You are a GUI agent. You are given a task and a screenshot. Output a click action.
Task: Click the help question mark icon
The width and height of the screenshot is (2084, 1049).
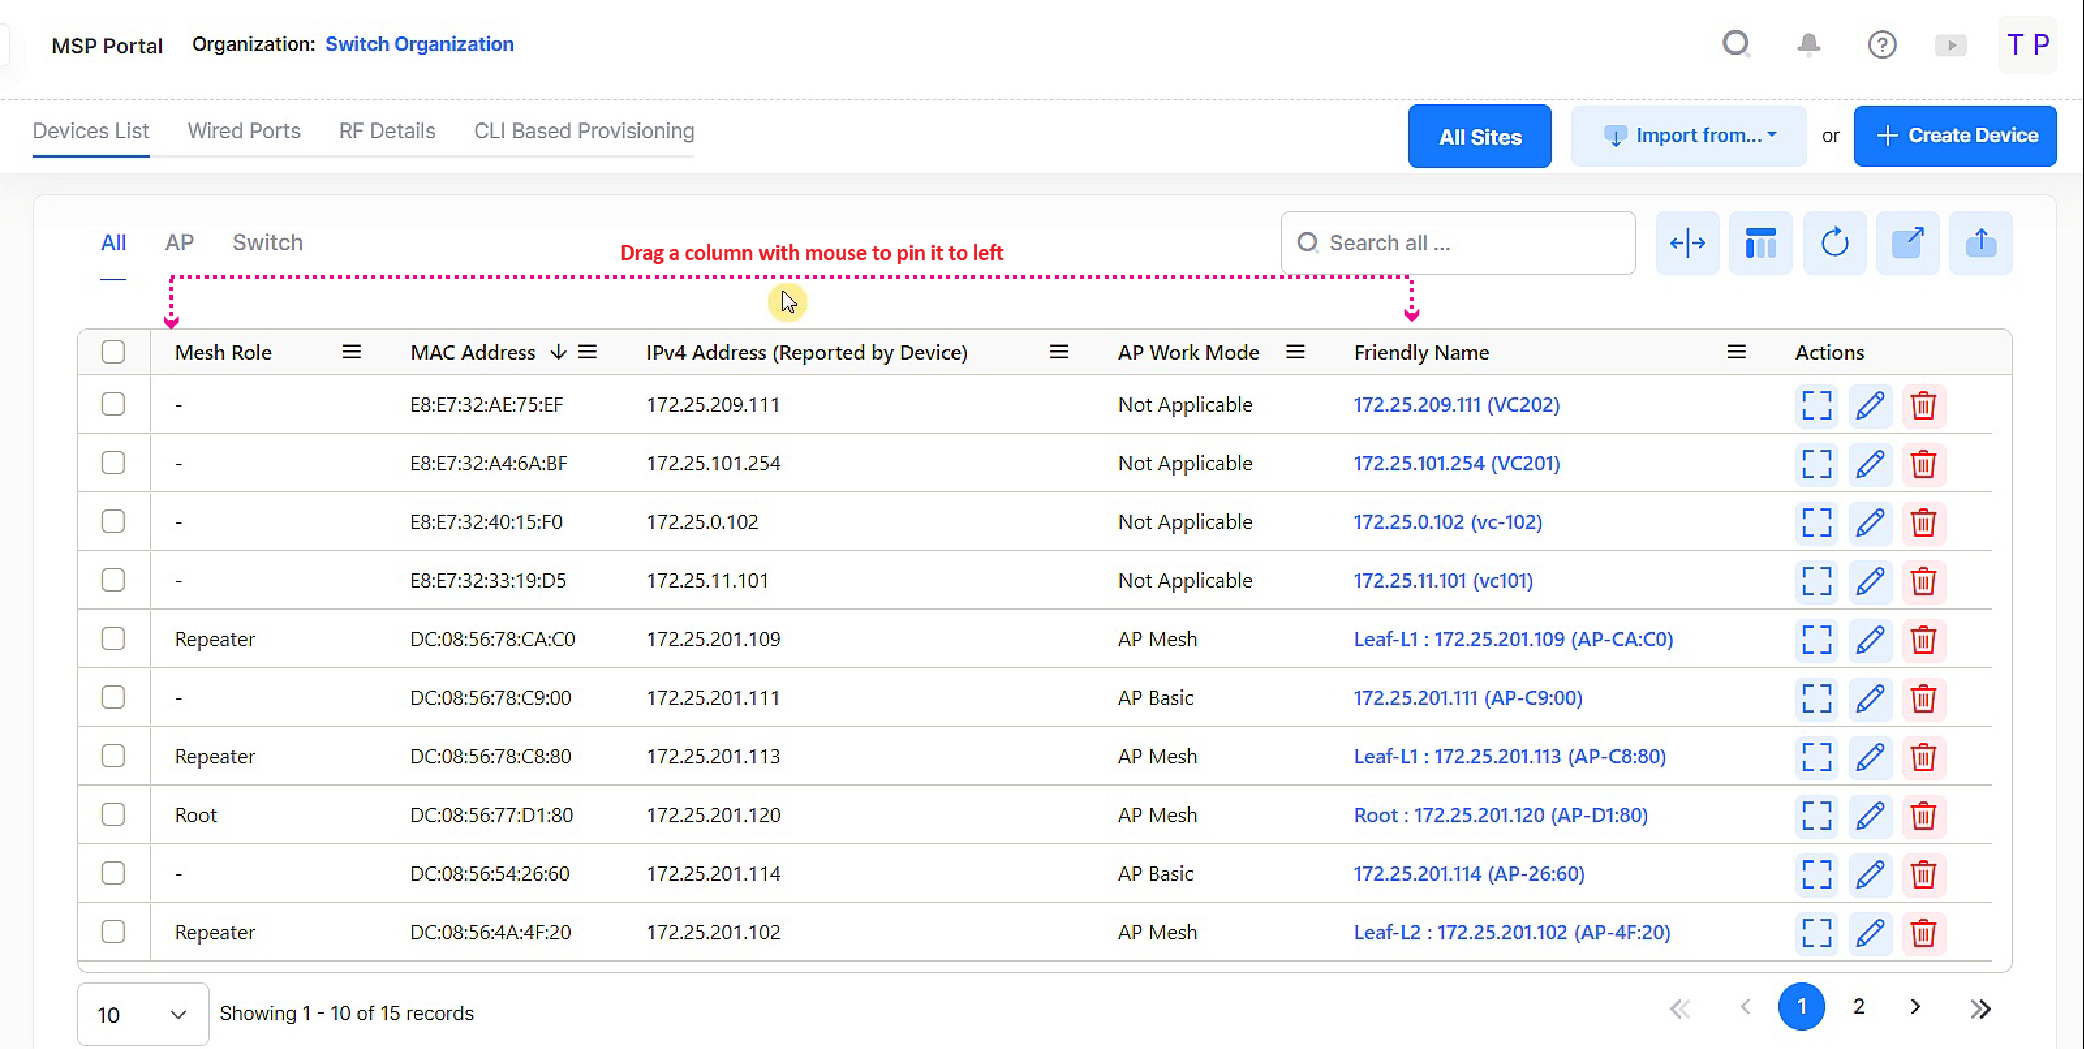coord(1881,45)
